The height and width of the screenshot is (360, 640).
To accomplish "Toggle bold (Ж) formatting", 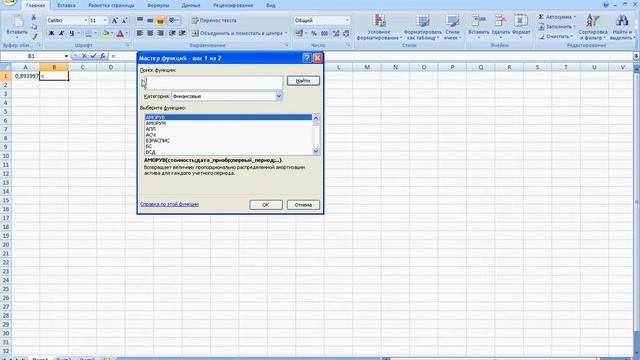I will [51, 33].
